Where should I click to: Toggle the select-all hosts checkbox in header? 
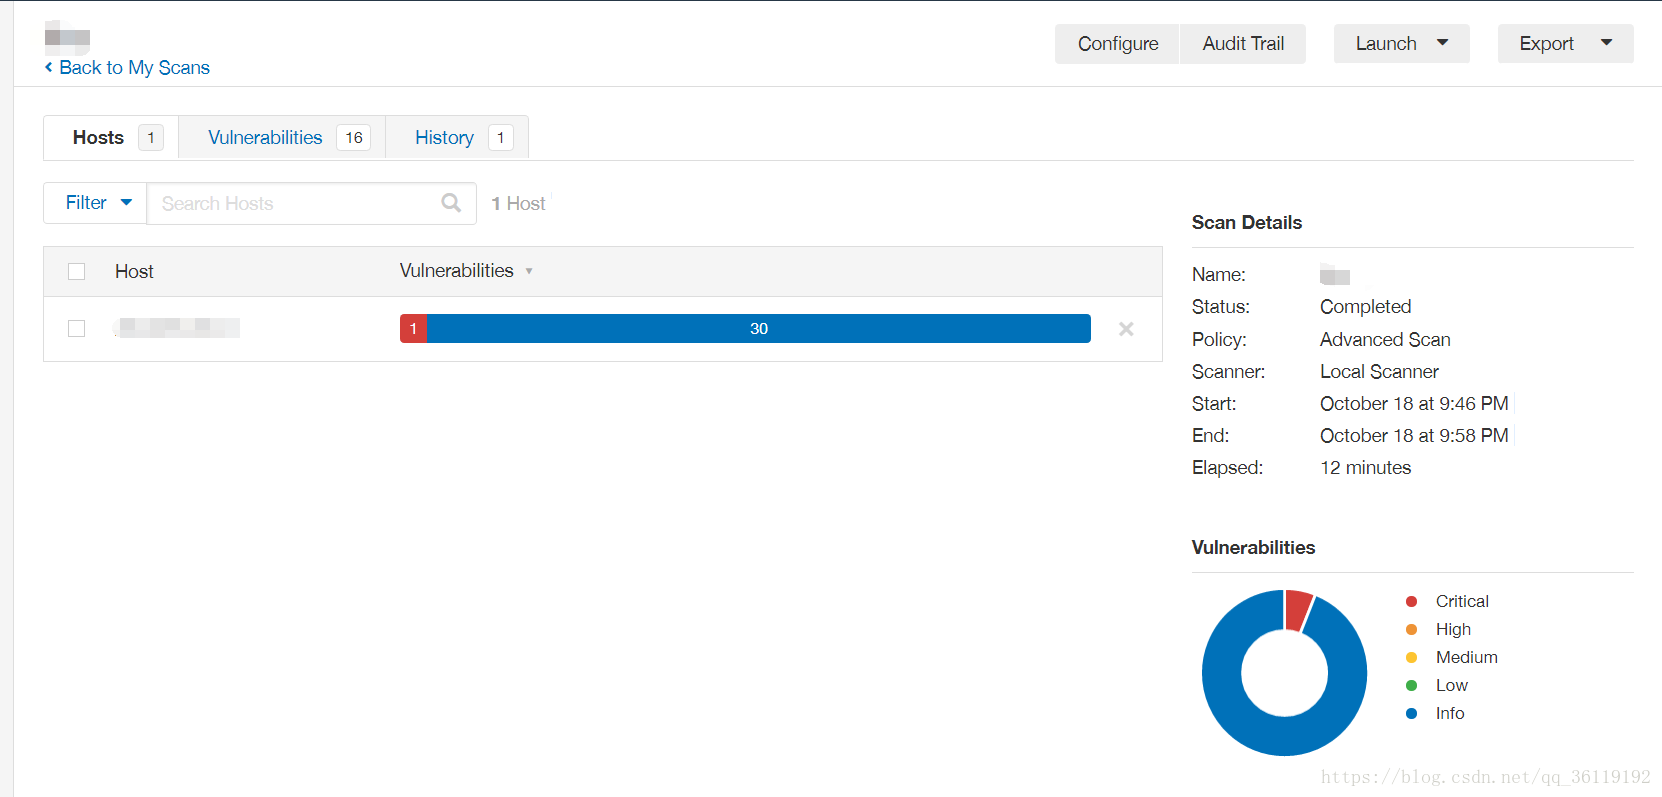[x=76, y=271]
